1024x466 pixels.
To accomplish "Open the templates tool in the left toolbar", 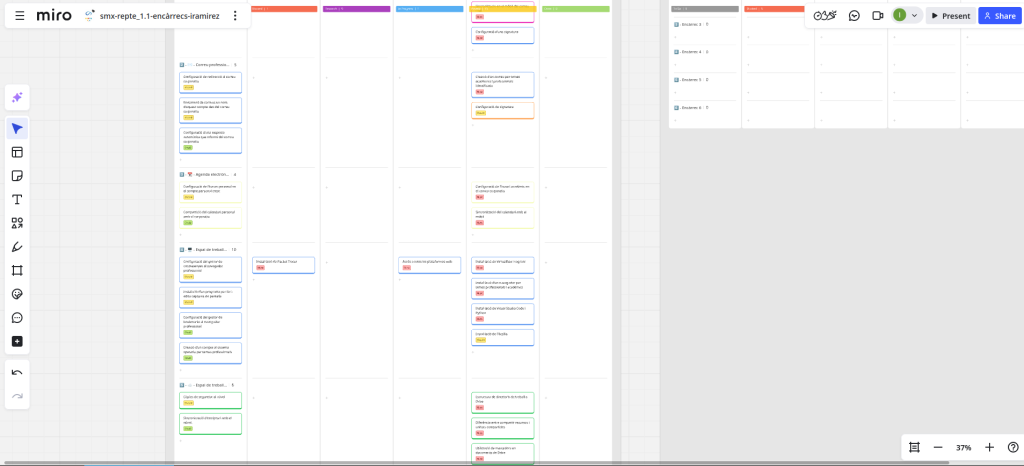I will click(17, 152).
